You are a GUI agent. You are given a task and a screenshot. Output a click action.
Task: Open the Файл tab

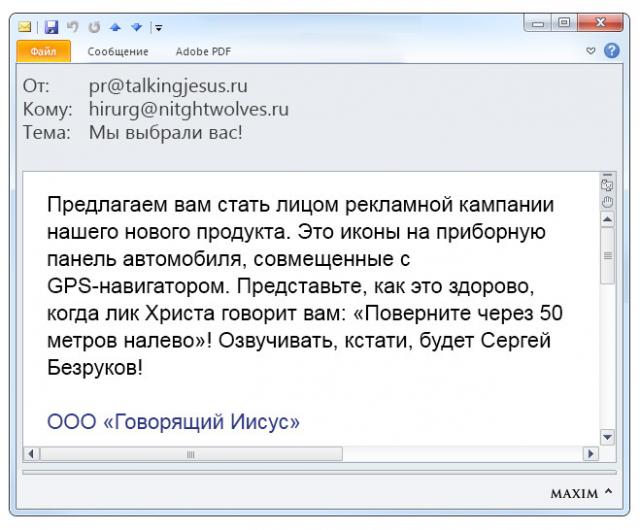pos(43,51)
